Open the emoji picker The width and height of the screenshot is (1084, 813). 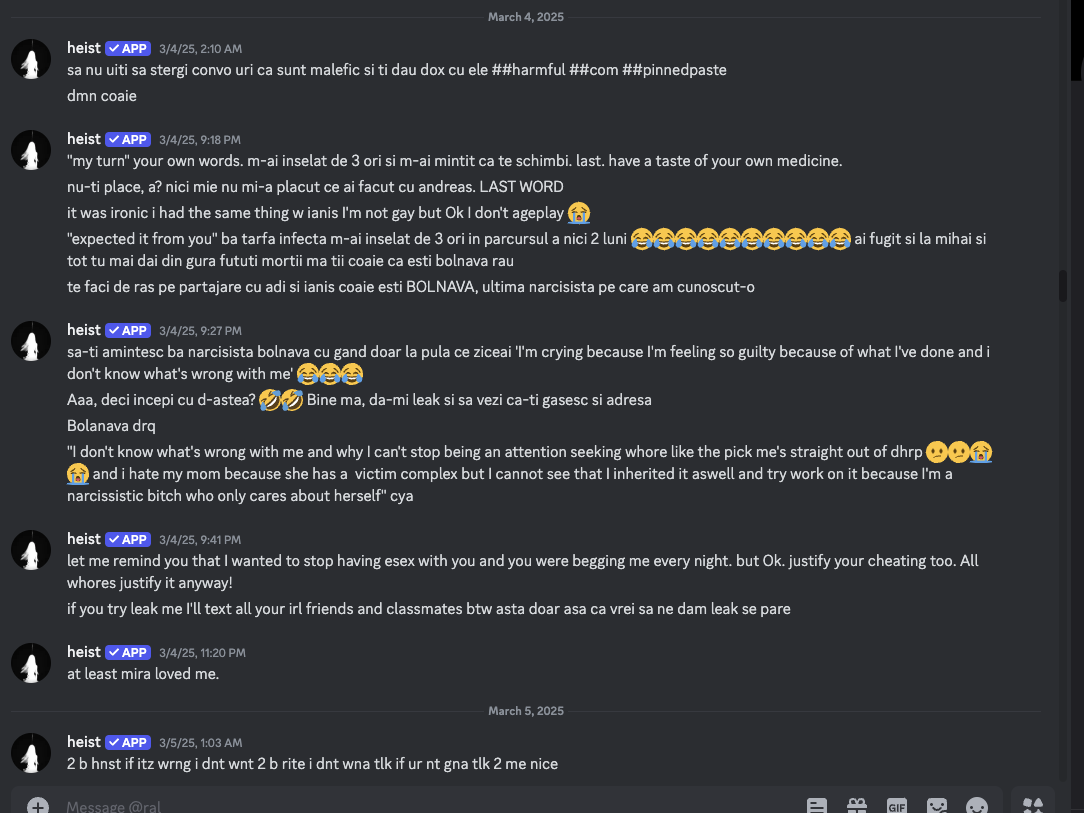coord(977,806)
